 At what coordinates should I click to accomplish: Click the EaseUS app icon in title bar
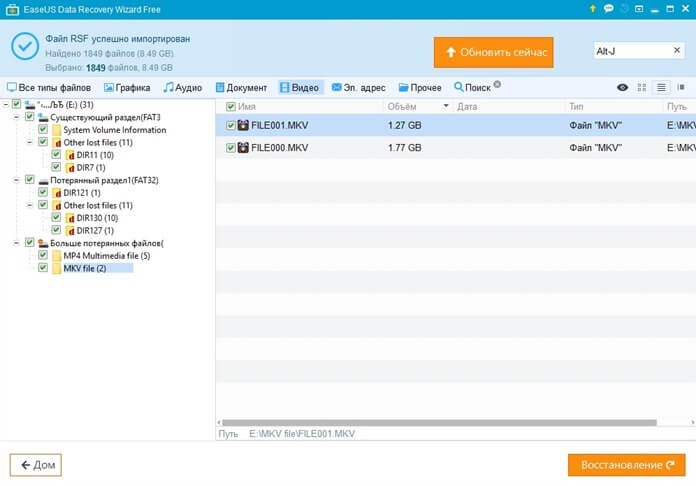pos(12,9)
